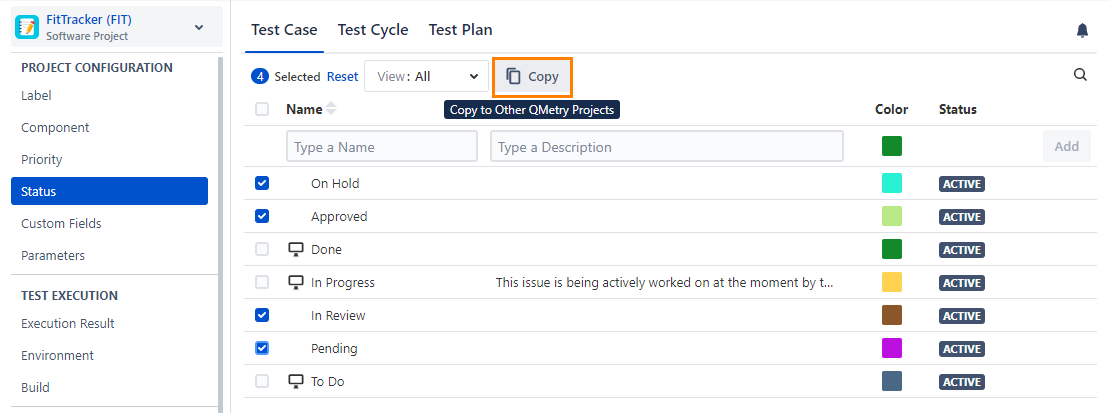Uncheck the On Hold checkbox
This screenshot has width=1110, height=413.
pyautogui.click(x=262, y=183)
